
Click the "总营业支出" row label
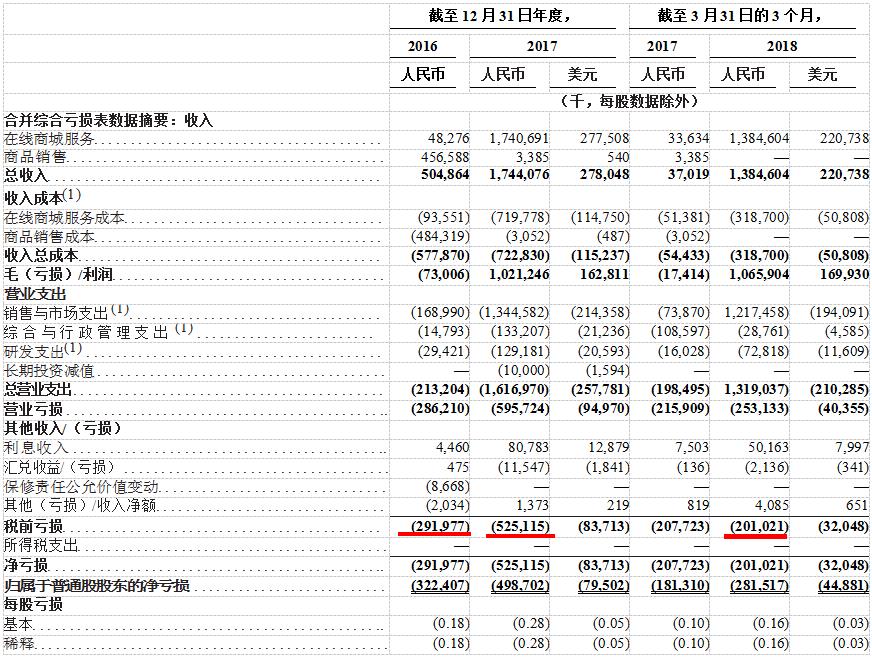(x=38, y=389)
